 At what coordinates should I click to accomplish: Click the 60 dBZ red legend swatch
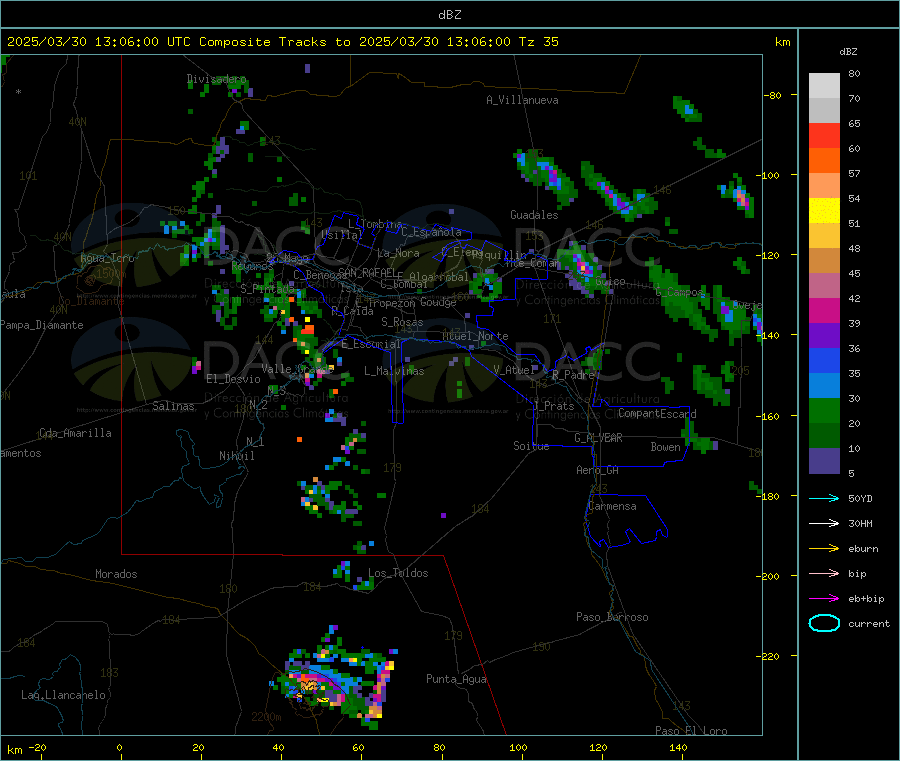[x=824, y=135]
